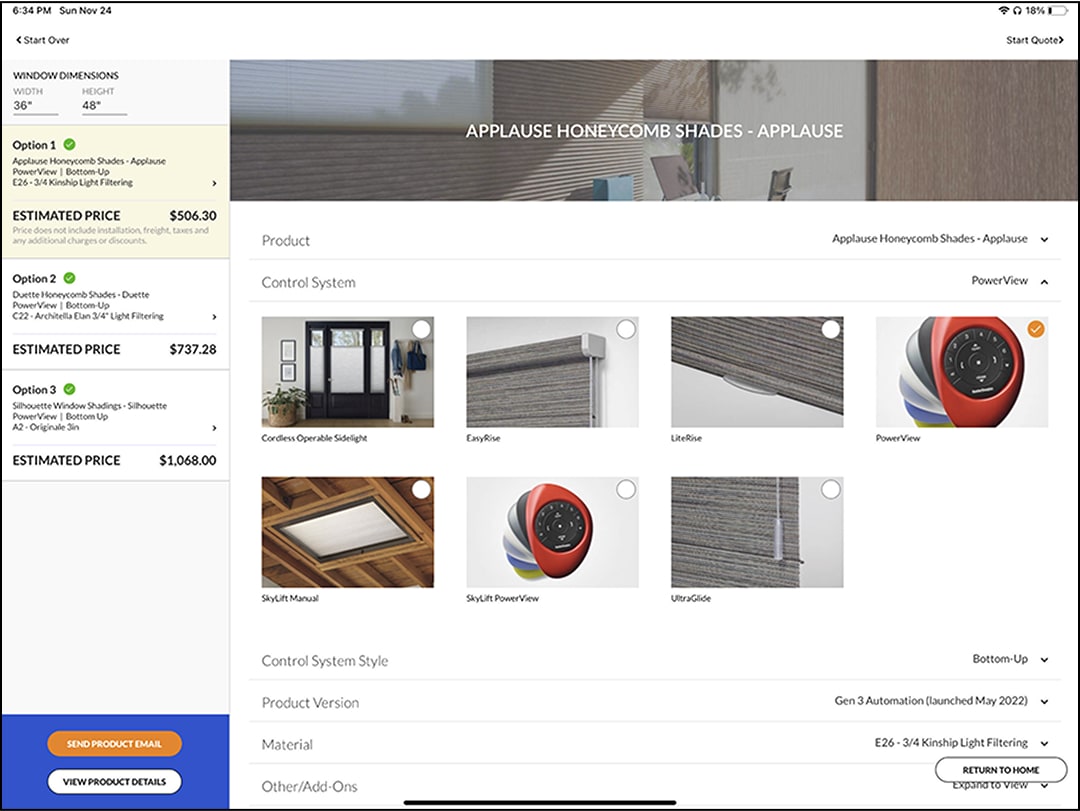Click the SkyLift PowerView remote image

click(x=552, y=532)
